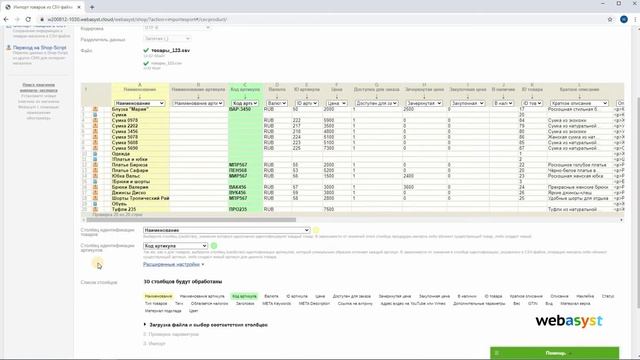Click the category icon in the Платья и юбки row

click(95, 159)
